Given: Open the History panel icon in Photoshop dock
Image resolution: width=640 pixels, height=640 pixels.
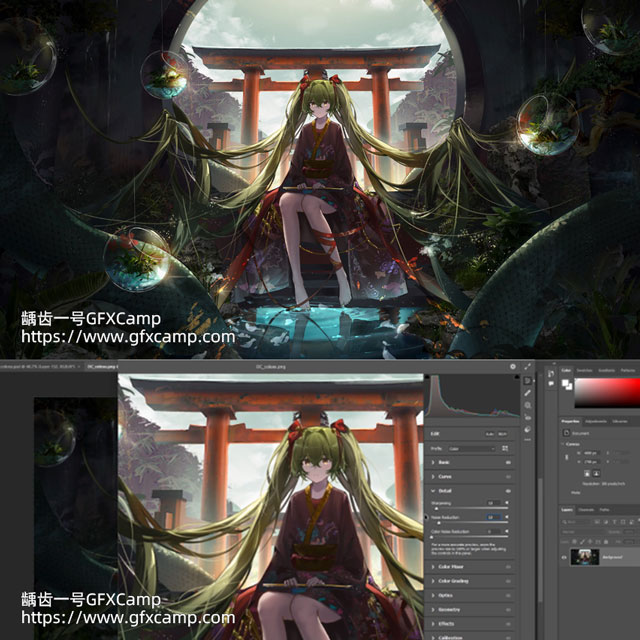Looking at the screenshot, I should click(x=551, y=373).
